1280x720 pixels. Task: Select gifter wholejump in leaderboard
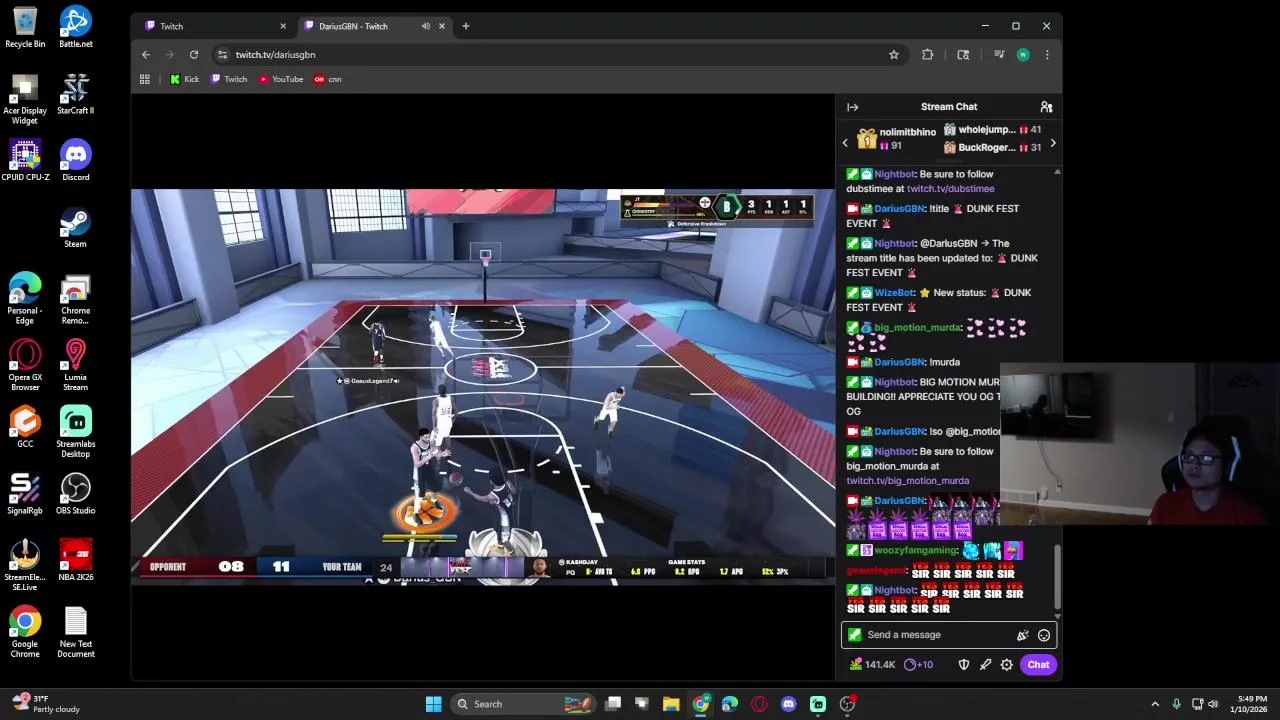992,130
